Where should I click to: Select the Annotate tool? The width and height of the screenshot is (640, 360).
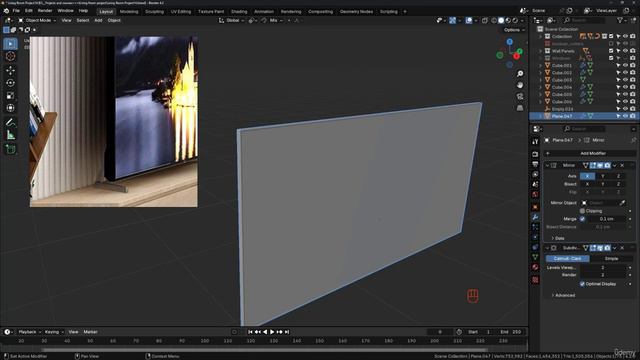click(11, 122)
